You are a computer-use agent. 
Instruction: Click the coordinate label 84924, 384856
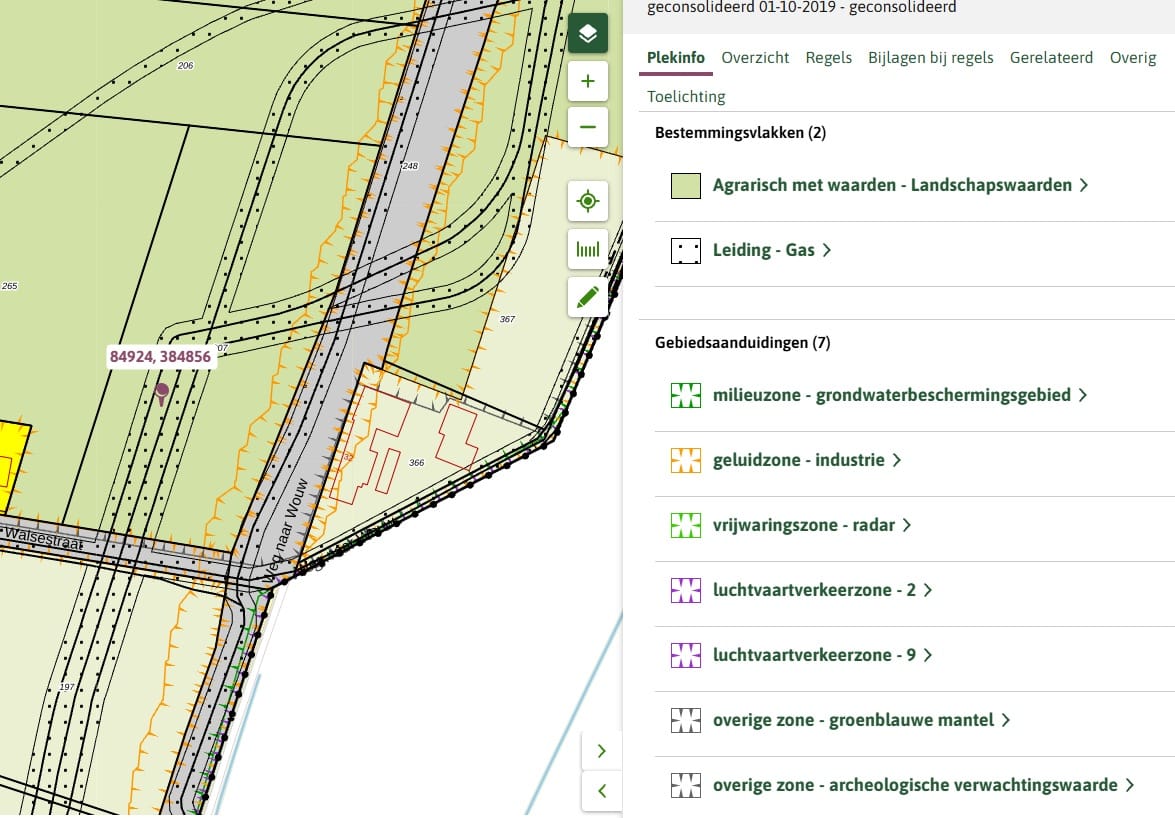click(161, 356)
